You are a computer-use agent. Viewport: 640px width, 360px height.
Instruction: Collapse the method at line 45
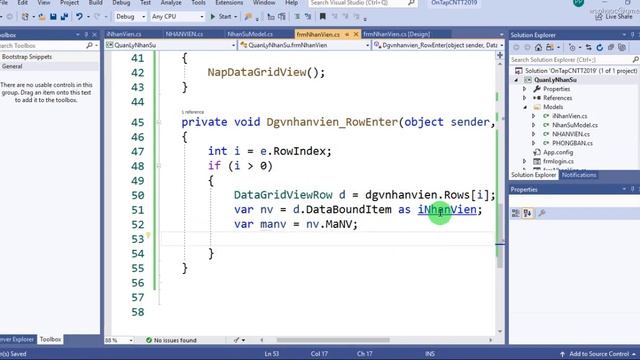159,122
